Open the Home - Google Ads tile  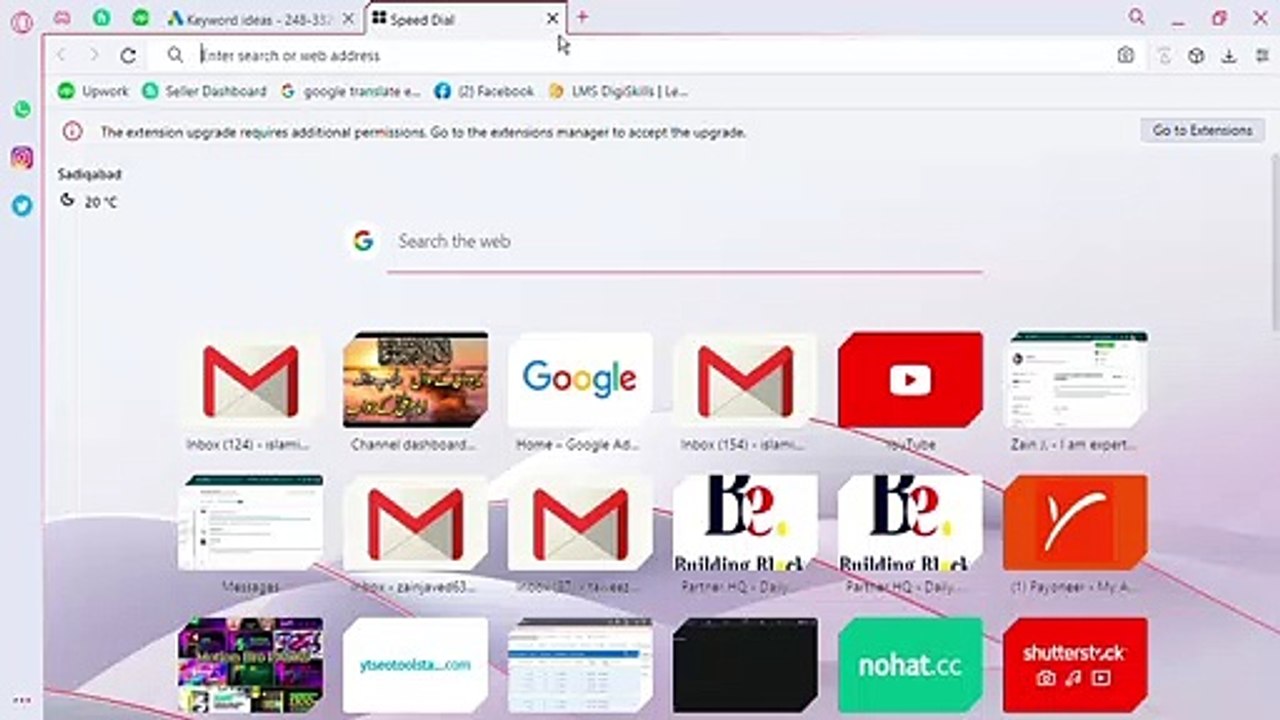[580, 380]
